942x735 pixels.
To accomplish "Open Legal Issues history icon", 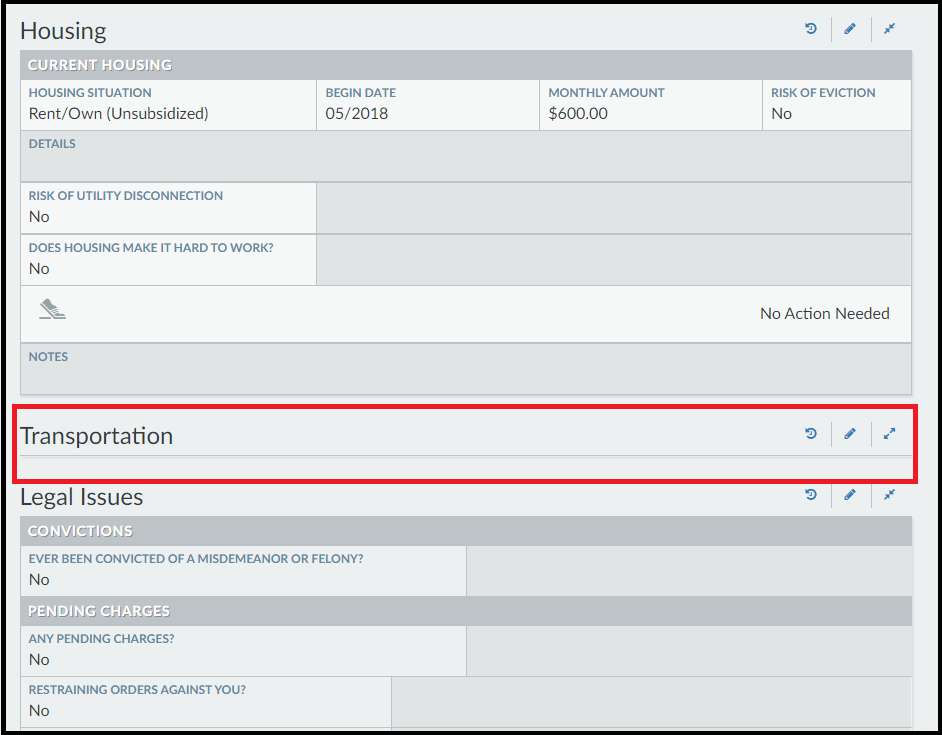I will (811, 495).
